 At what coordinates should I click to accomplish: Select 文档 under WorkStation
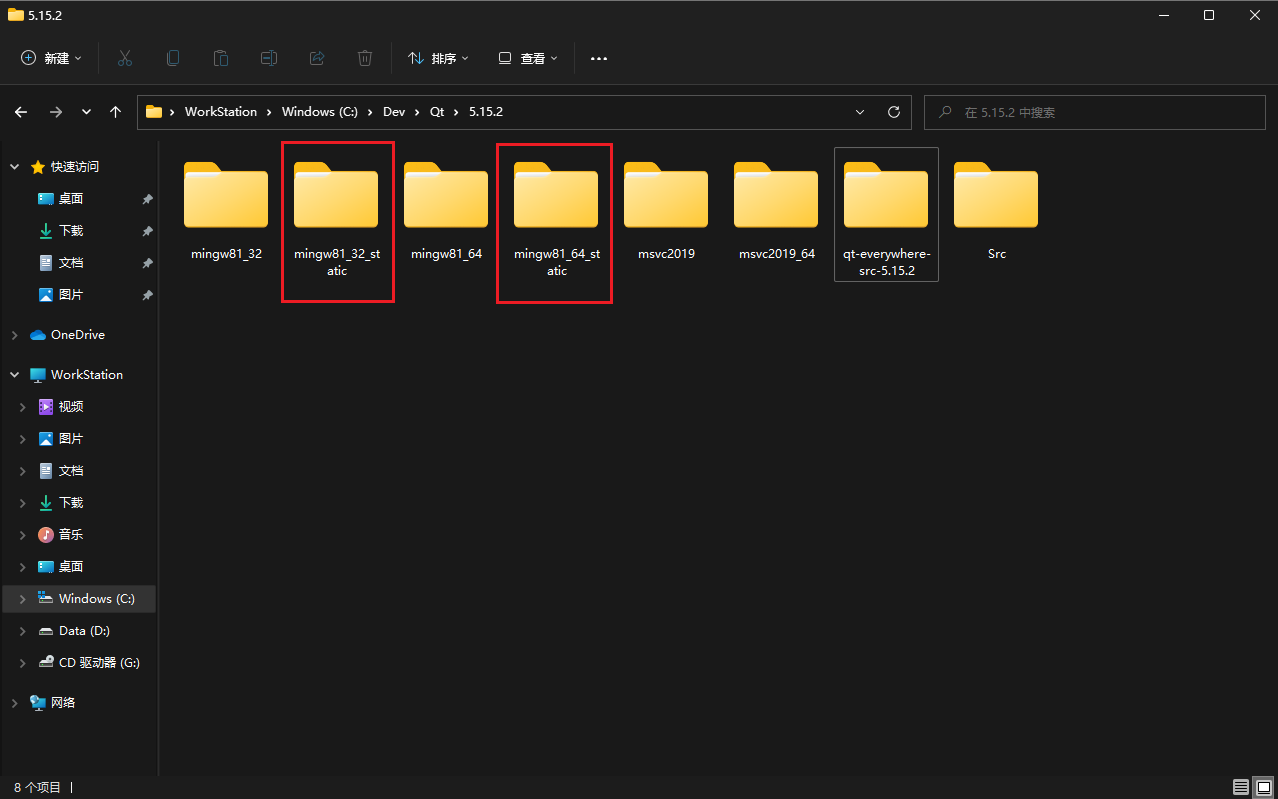(x=71, y=470)
